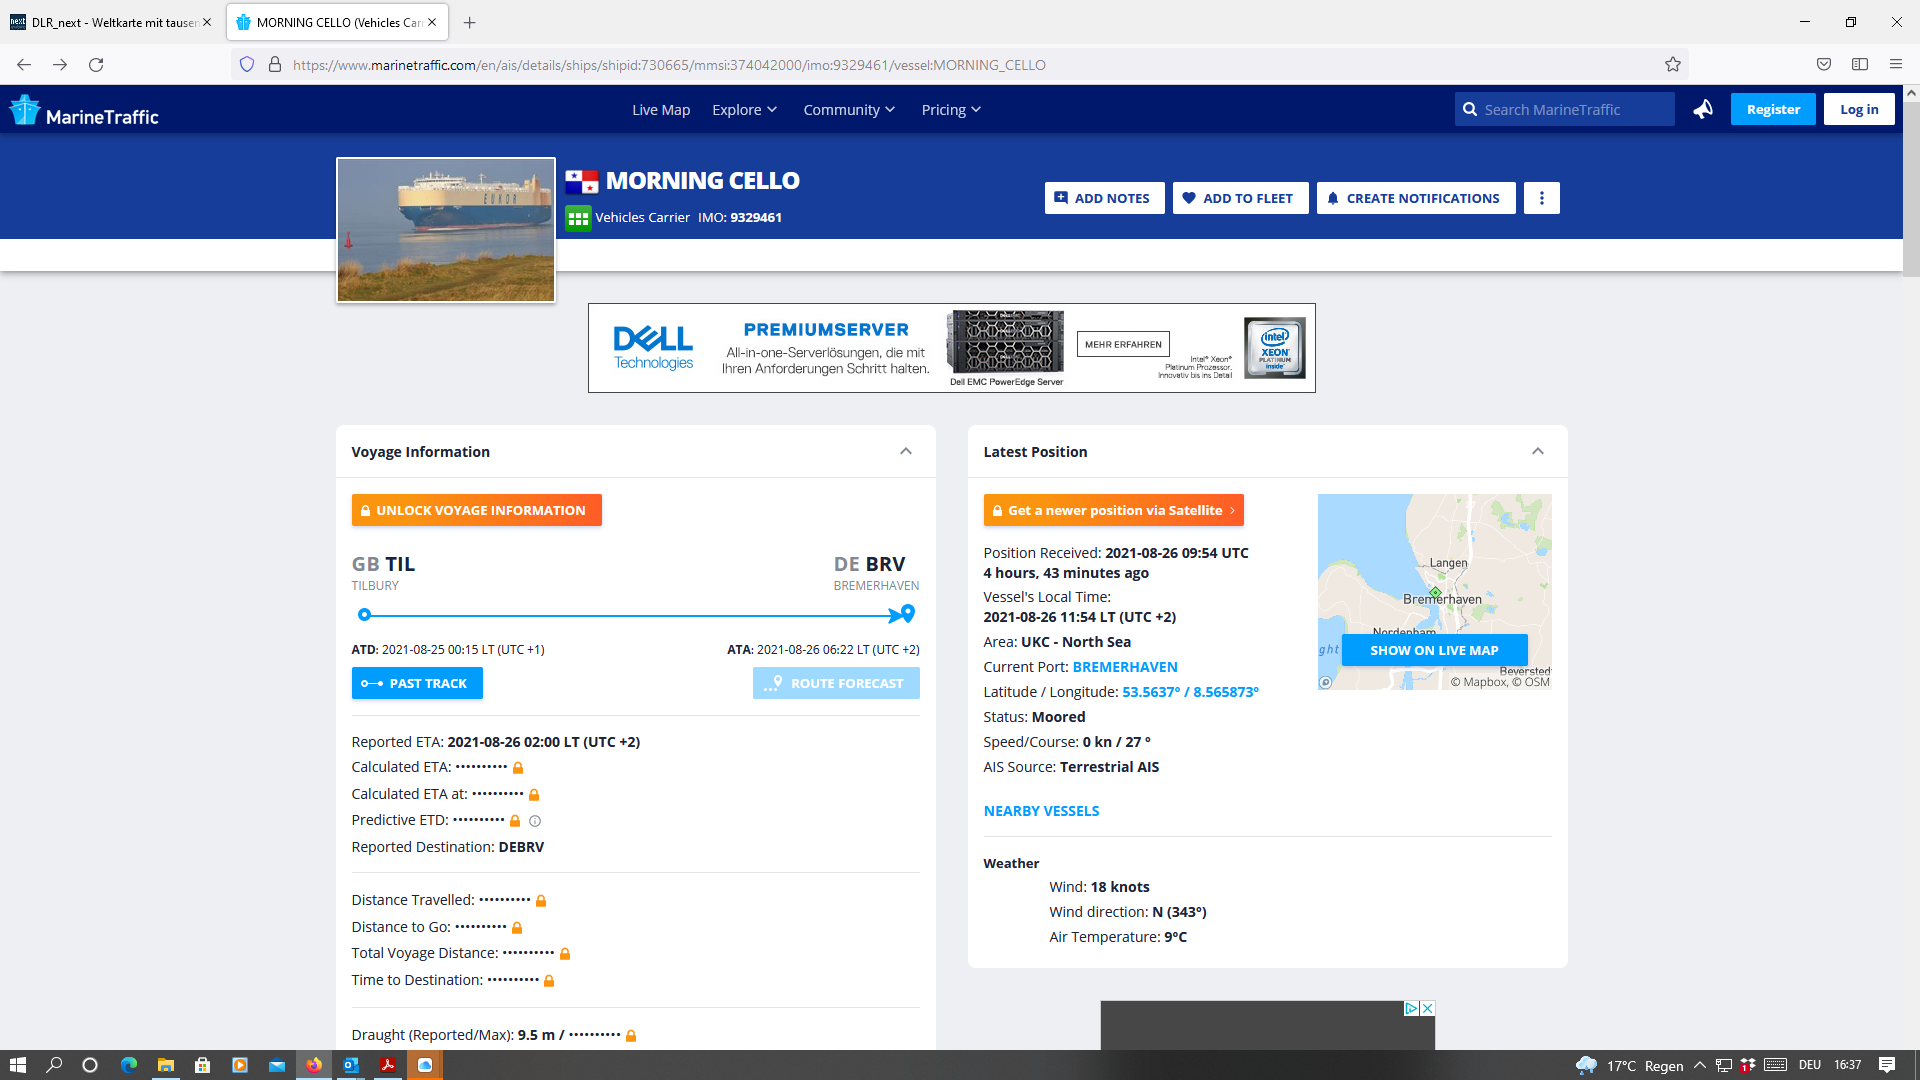
Task: Open Windows Start menu
Action: (x=17, y=1065)
